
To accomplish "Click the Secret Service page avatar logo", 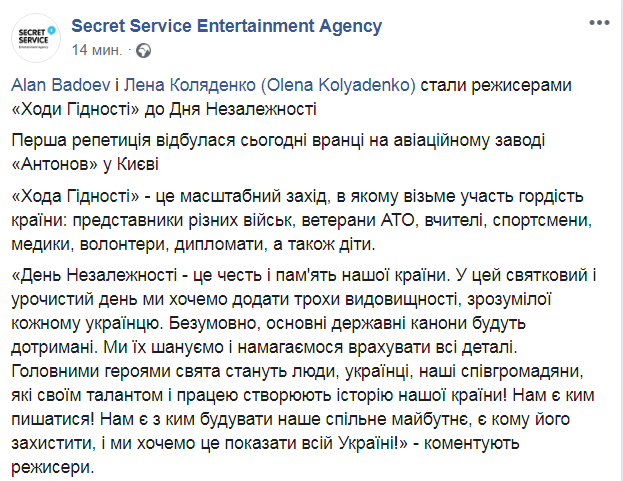I will click(38, 37).
